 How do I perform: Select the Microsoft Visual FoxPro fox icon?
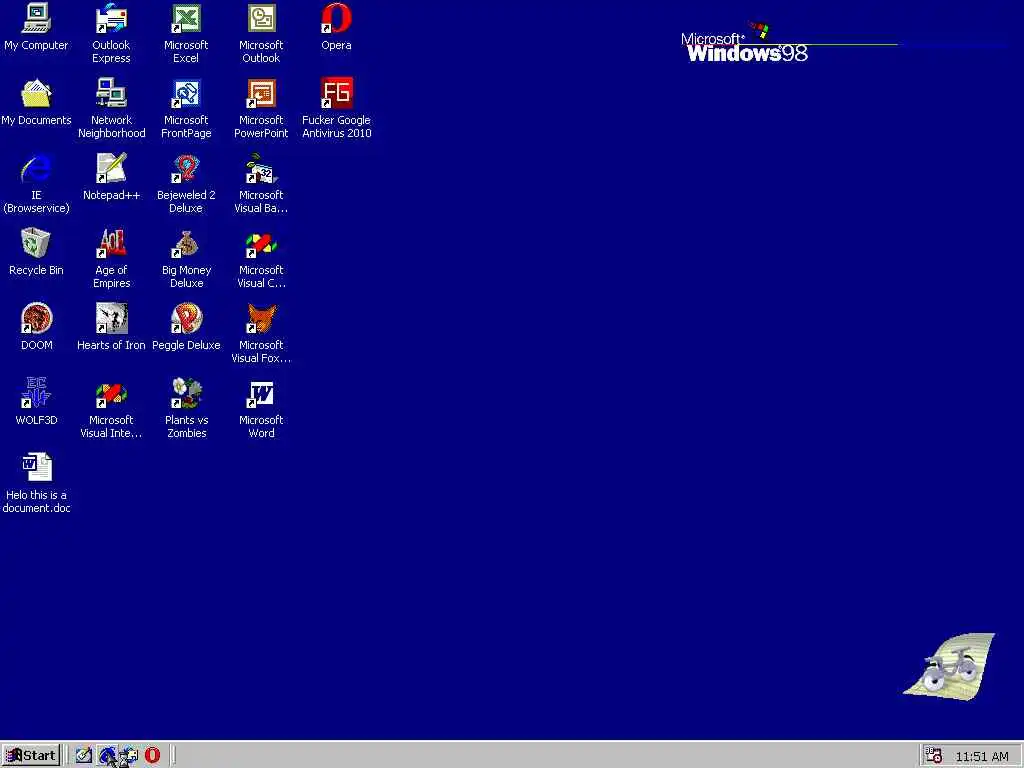coord(261,319)
